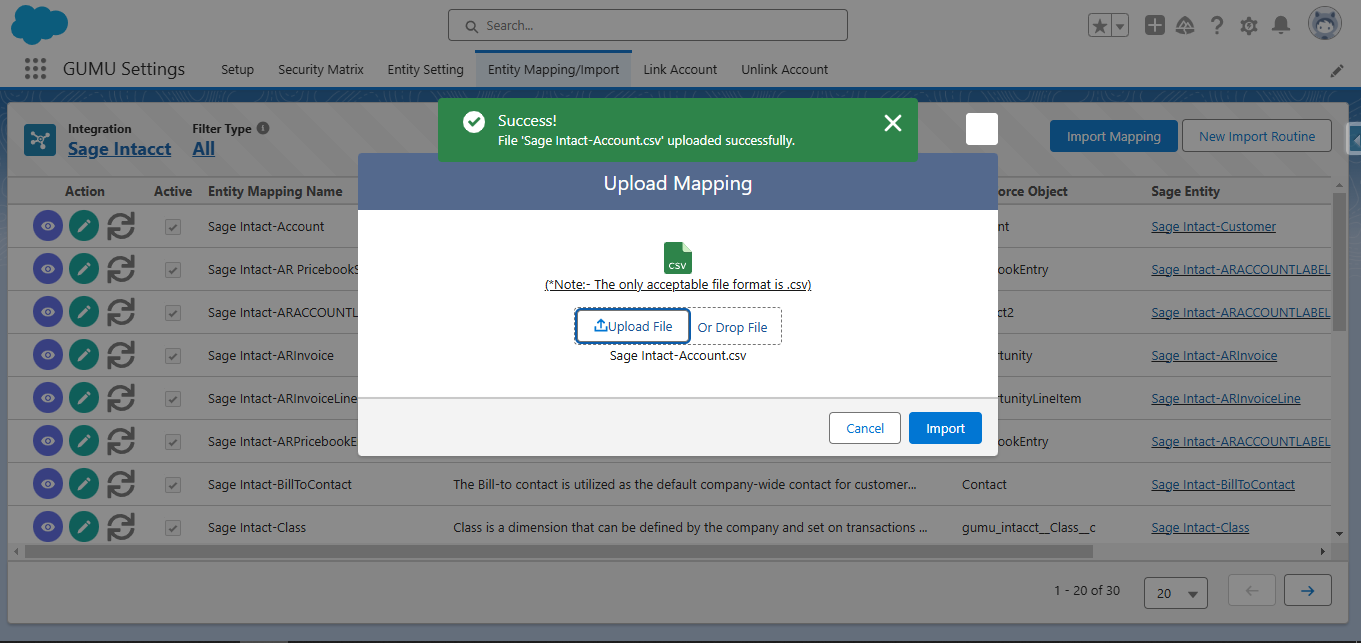
Task: Switch to the Link Account tab
Action: coord(680,70)
